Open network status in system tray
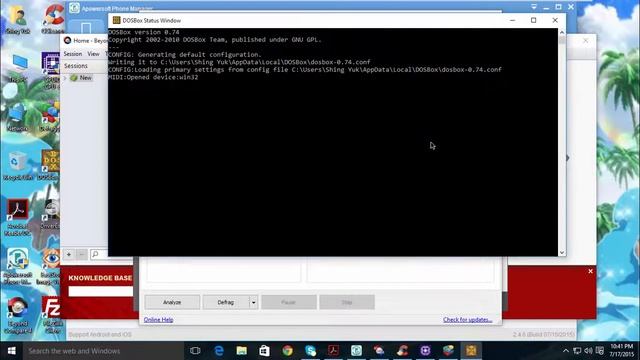640x360 pixels. click(577, 351)
